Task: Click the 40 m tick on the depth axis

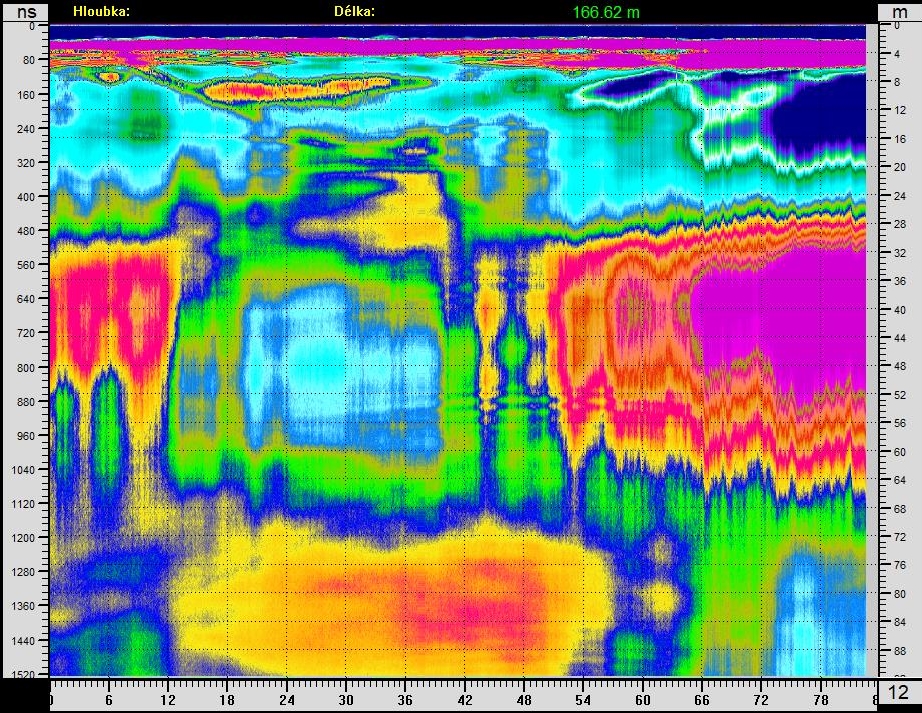Action: [898, 310]
